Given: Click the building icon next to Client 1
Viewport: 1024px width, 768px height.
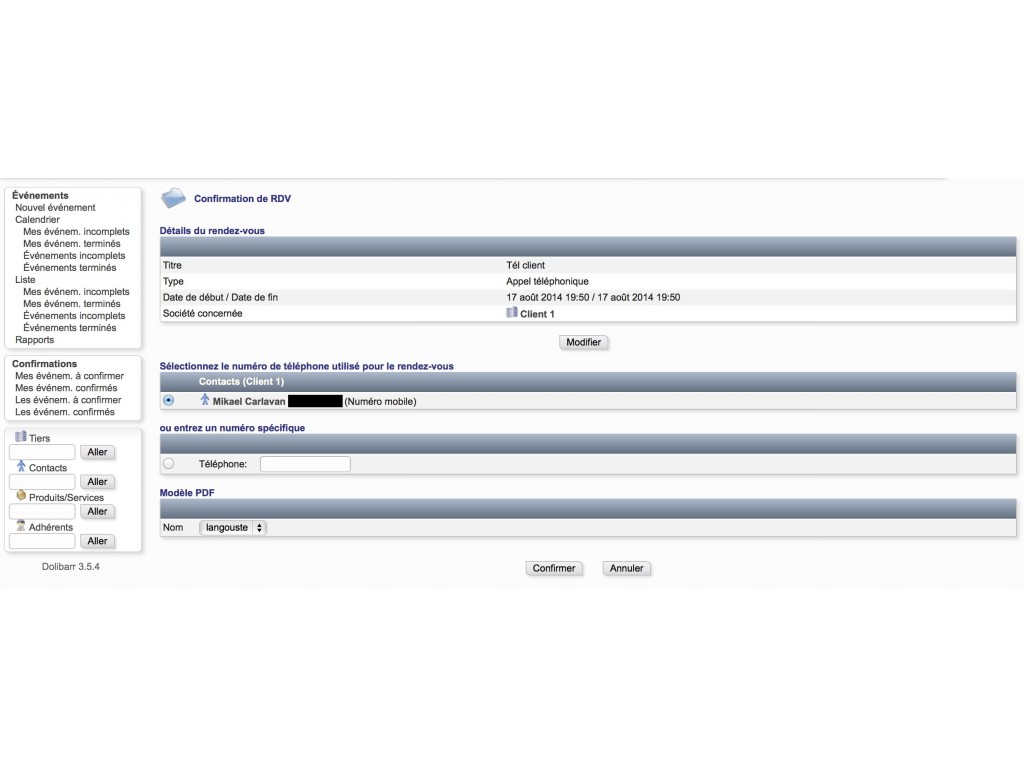Looking at the screenshot, I should click(x=511, y=313).
